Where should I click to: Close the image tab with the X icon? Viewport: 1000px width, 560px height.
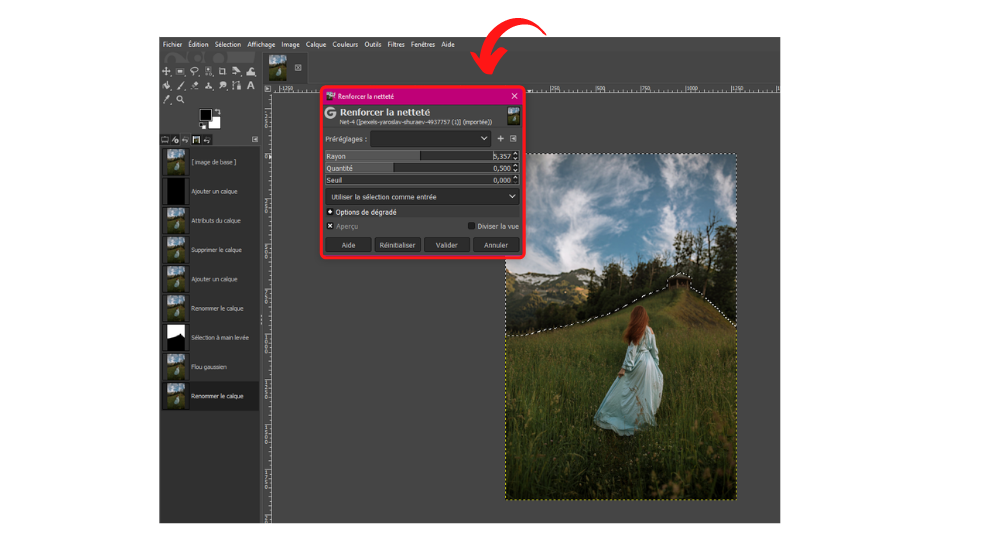pos(298,68)
